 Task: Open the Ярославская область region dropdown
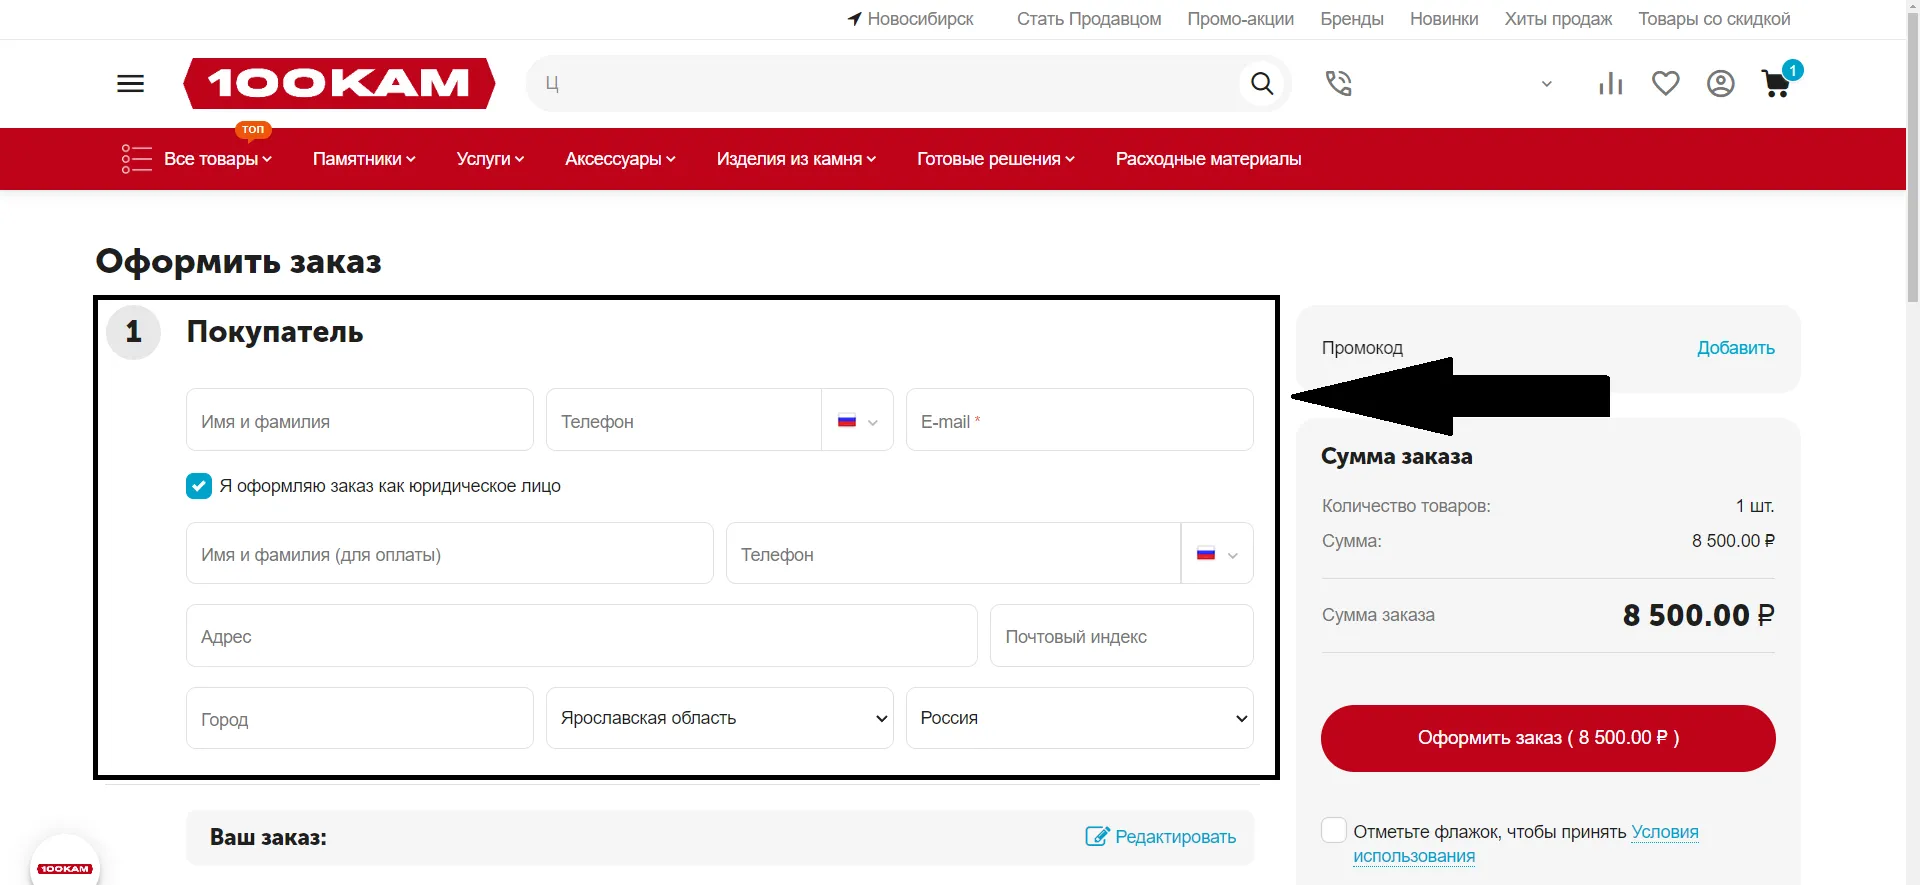point(719,718)
